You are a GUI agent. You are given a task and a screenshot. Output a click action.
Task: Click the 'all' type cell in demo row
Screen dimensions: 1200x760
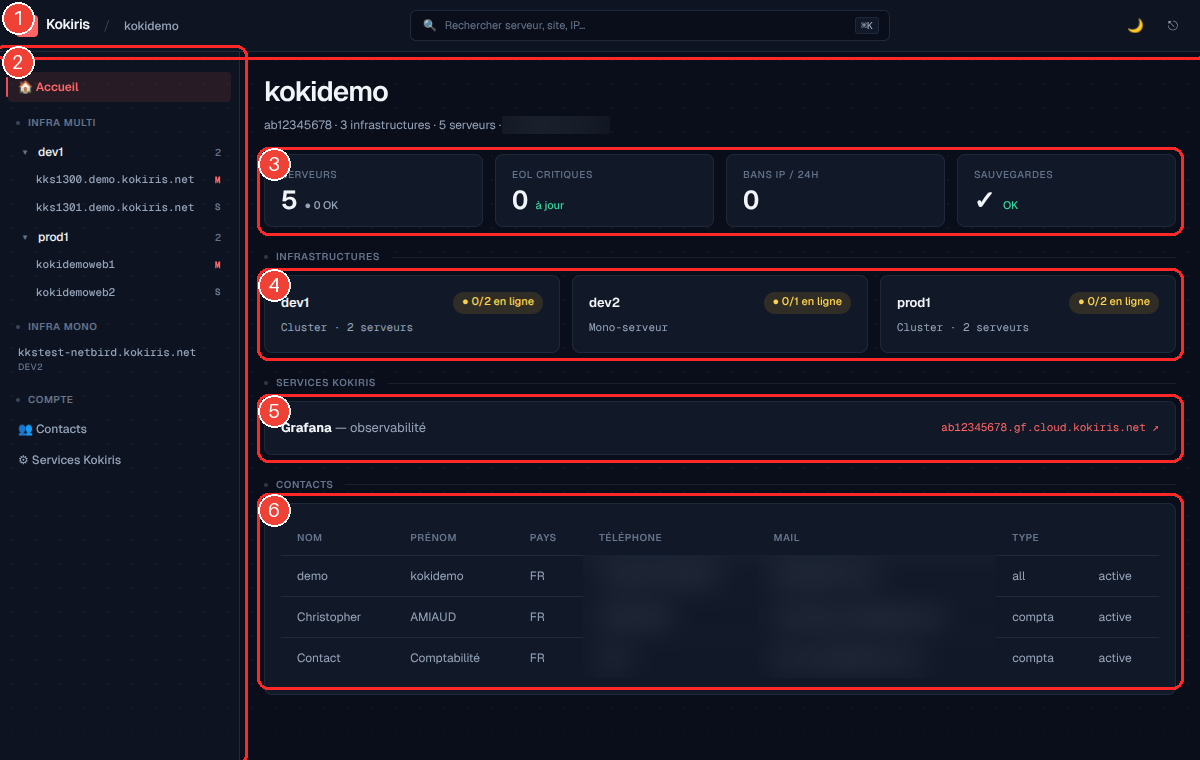click(1019, 576)
